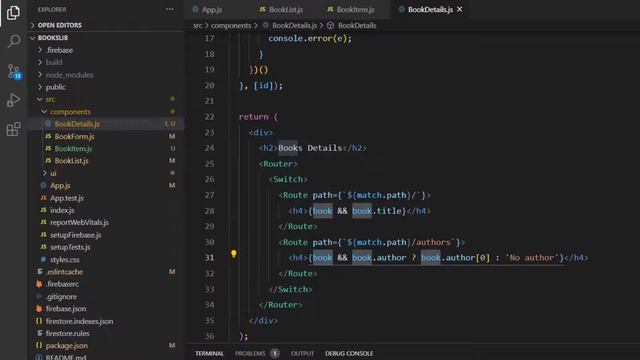The height and width of the screenshot is (360, 640).
Task: Open Explorer more actions ellipsis menu
Action: (x=169, y=9)
